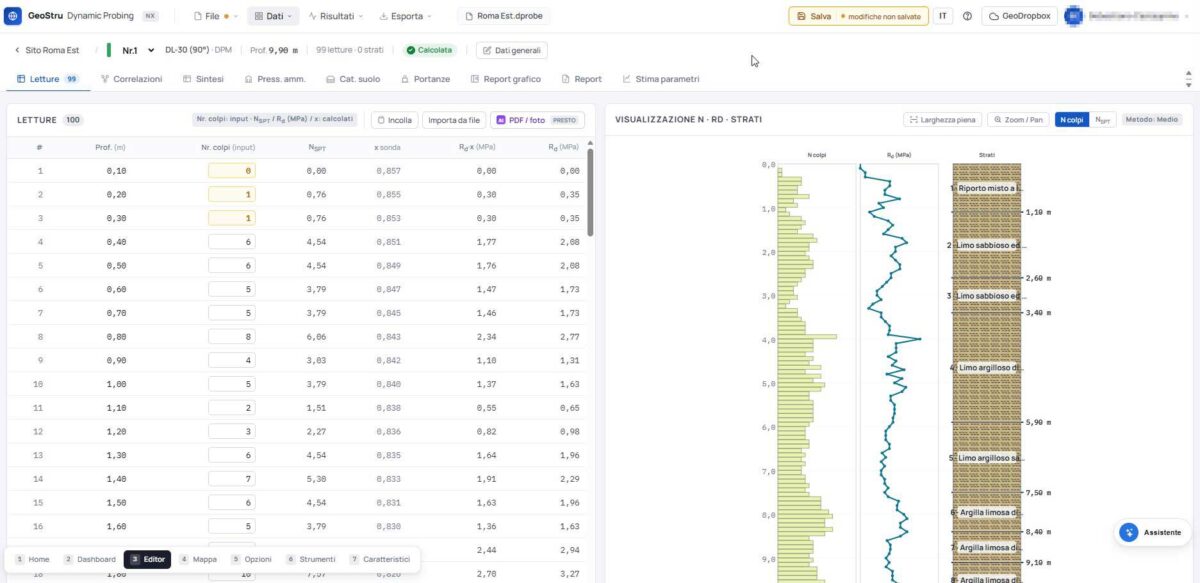Switch language with IT button
The height and width of the screenshot is (583, 1200).
pyautogui.click(x=944, y=16)
